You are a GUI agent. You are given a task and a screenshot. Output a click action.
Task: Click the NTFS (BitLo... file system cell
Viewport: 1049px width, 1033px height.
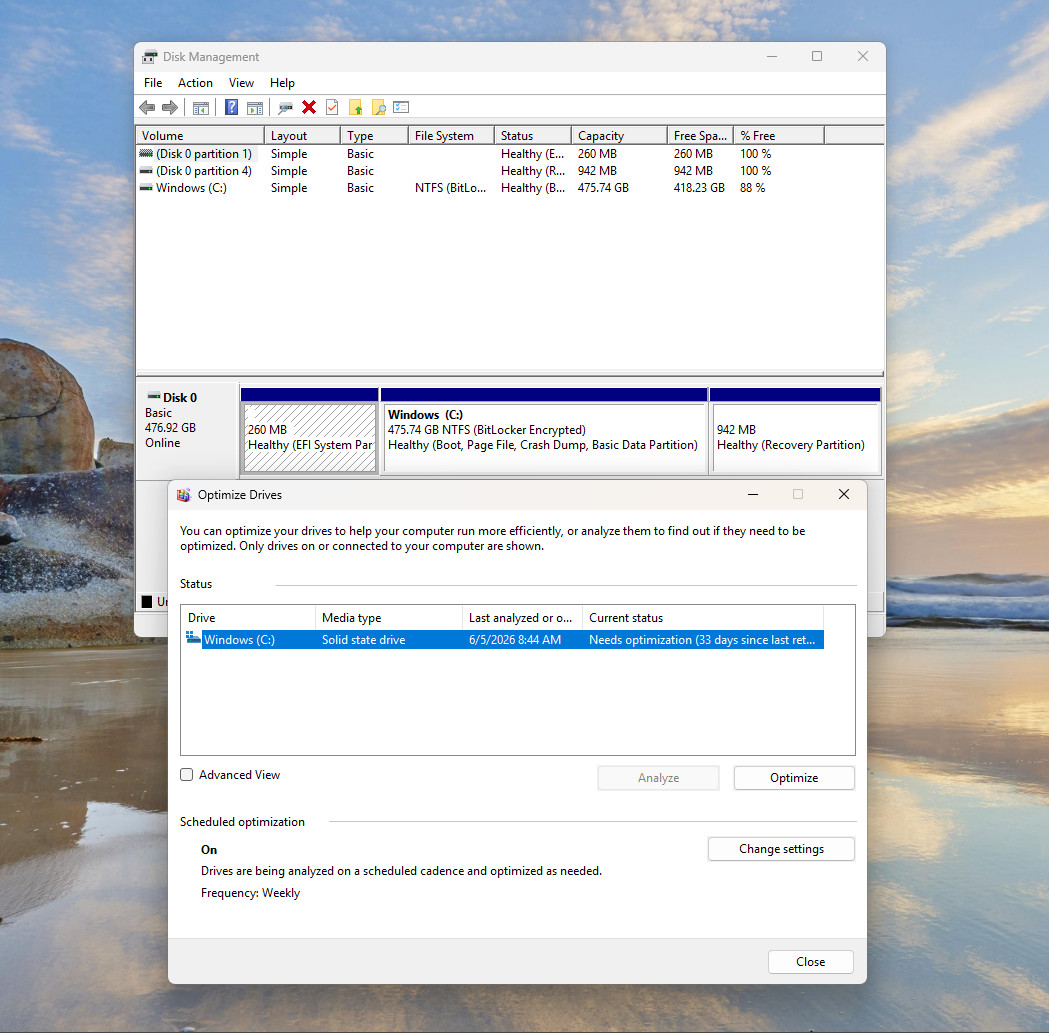coord(450,188)
